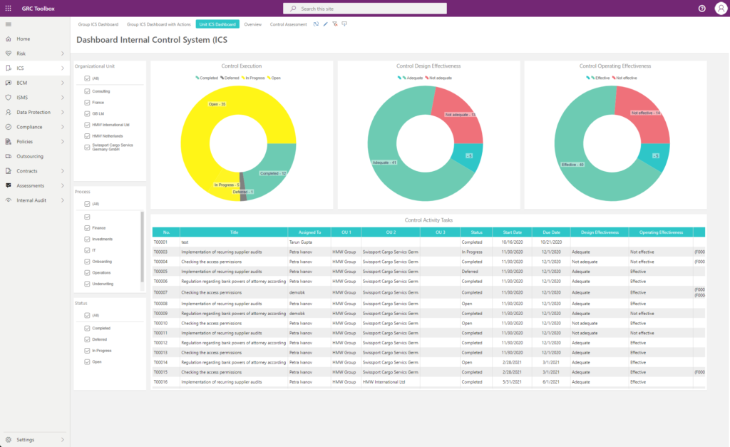730x447 pixels.
Task: Open the app launcher waffle icon
Action: [x=8, y=8]
